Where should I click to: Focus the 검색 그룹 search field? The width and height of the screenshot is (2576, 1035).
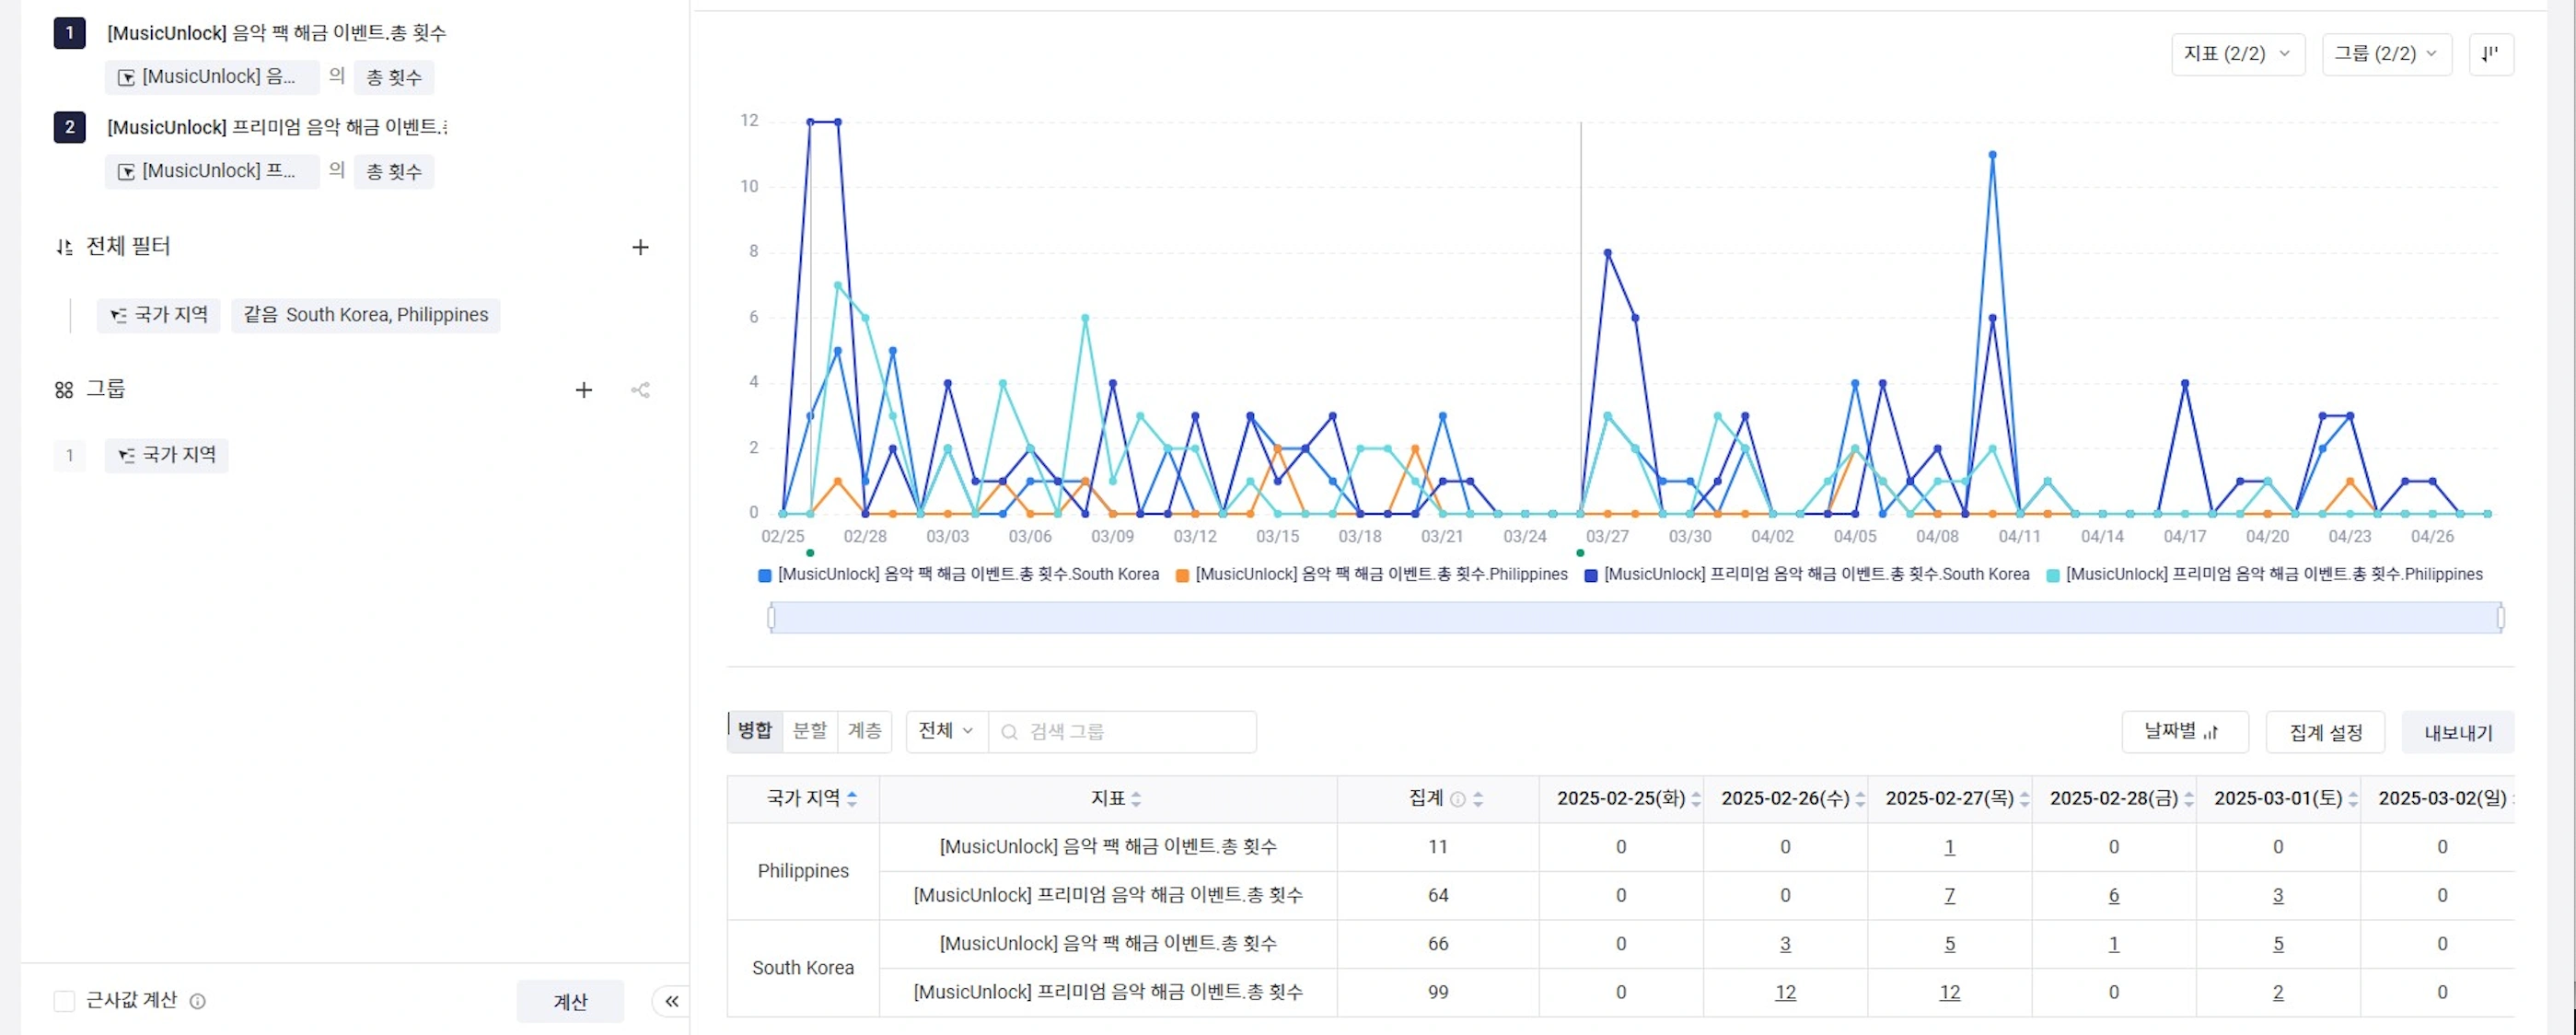click(x=1122, y=731)
